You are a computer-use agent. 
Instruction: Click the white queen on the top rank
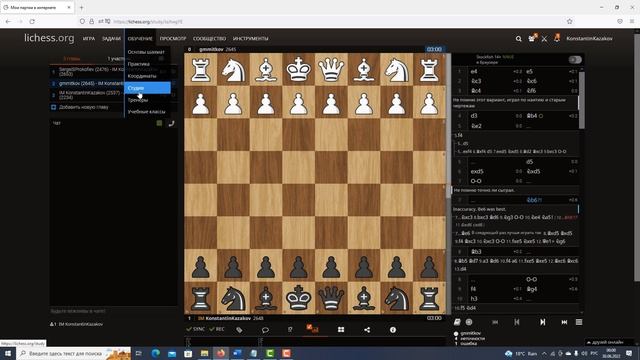[331, 69]
